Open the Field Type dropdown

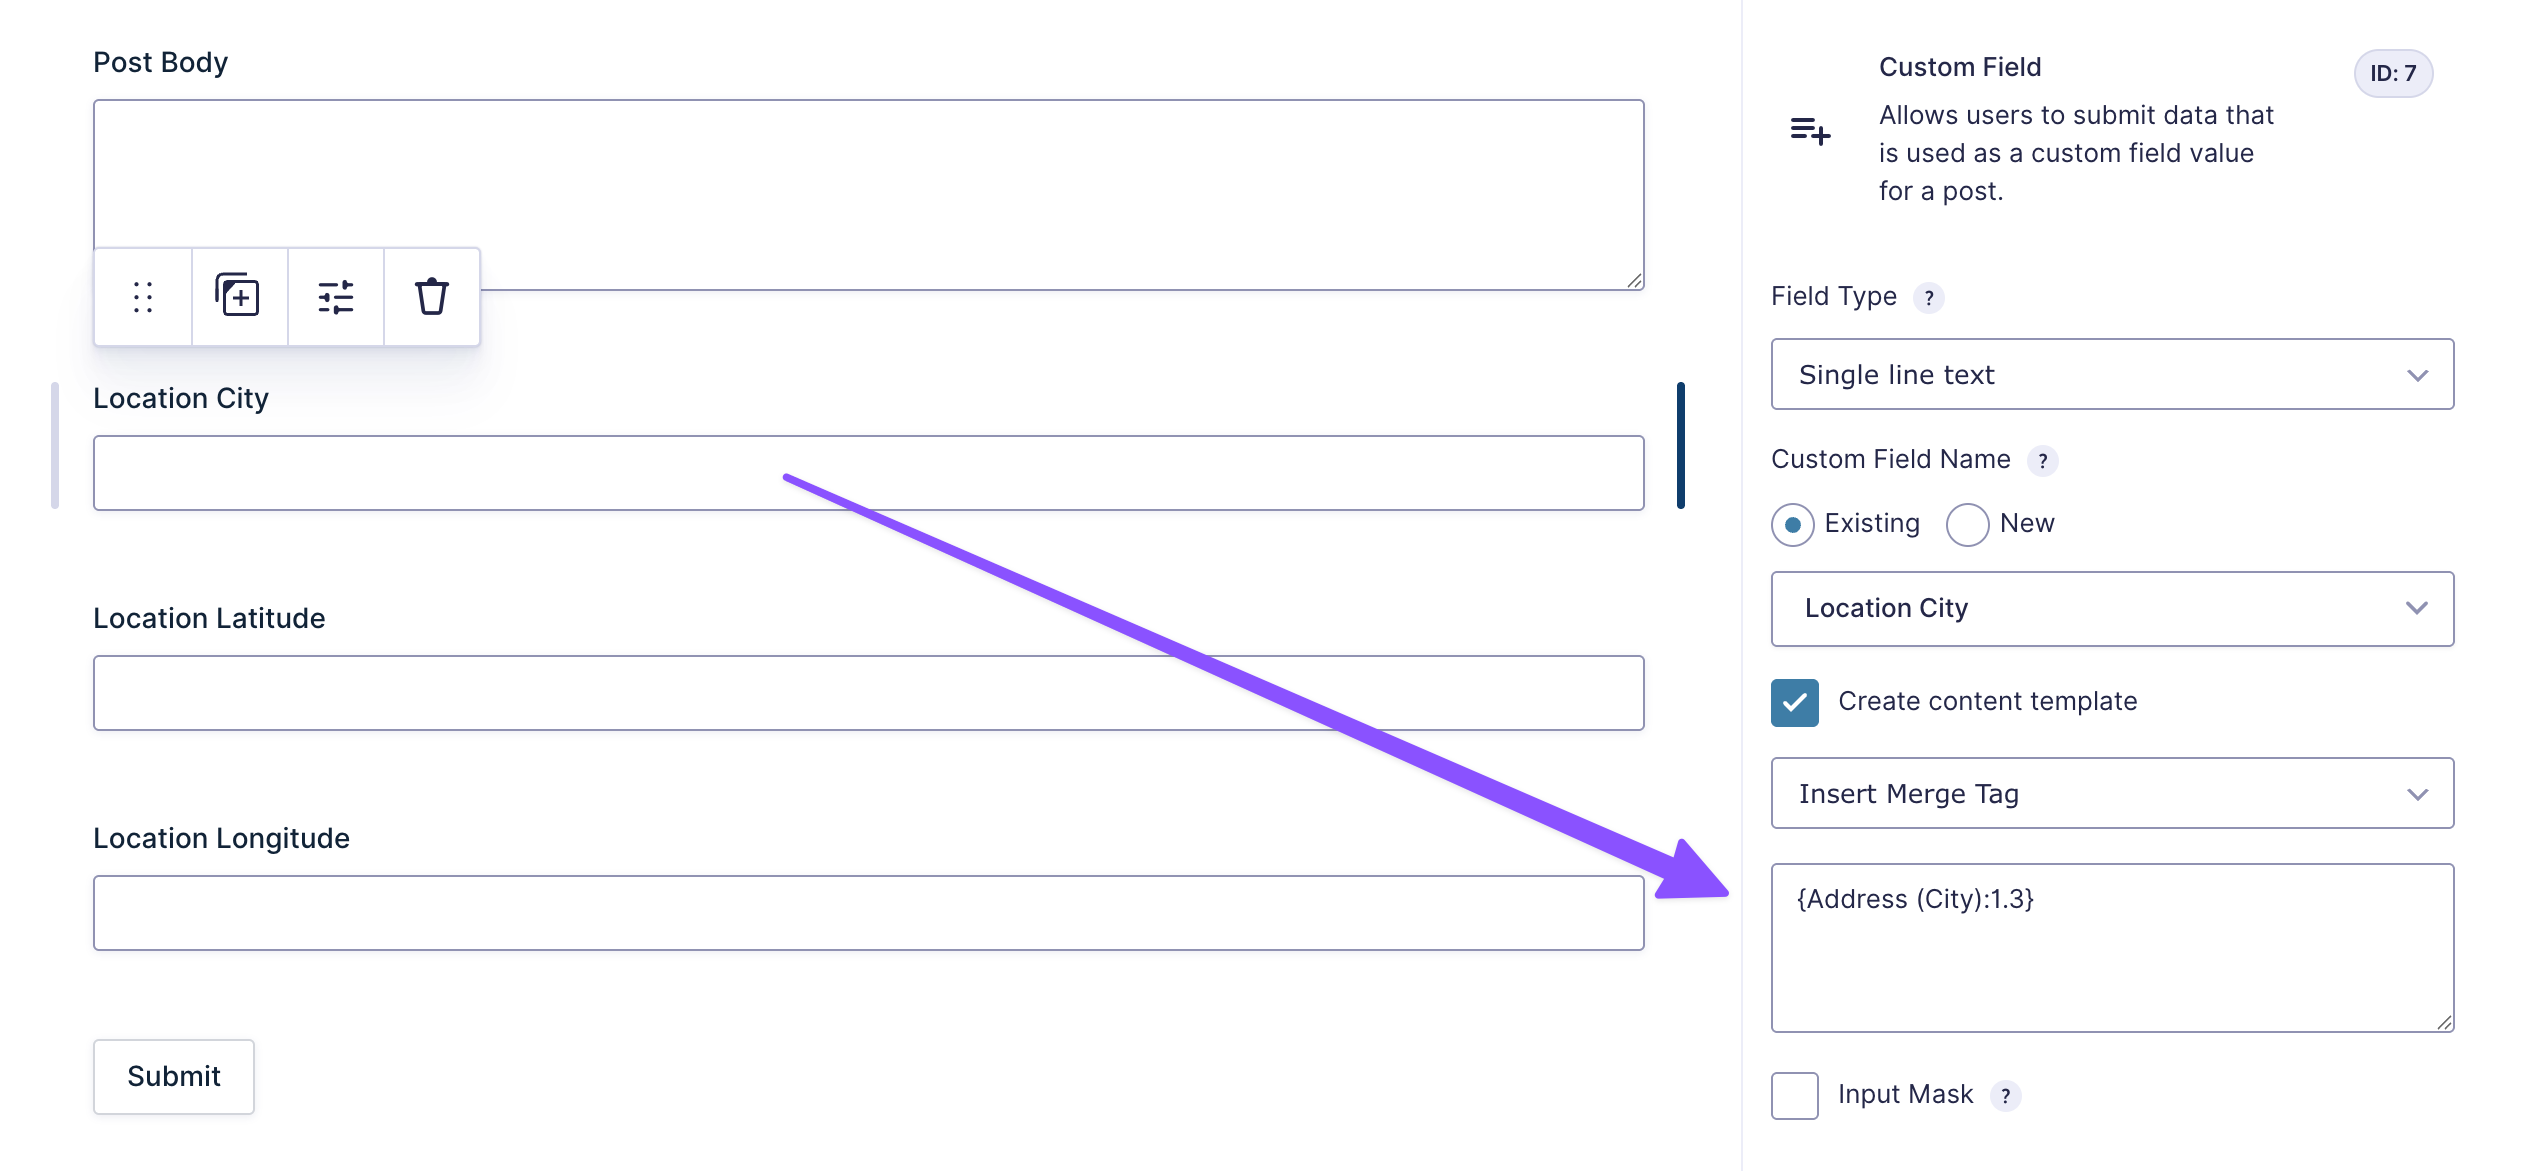click(x=2112, y=375)
